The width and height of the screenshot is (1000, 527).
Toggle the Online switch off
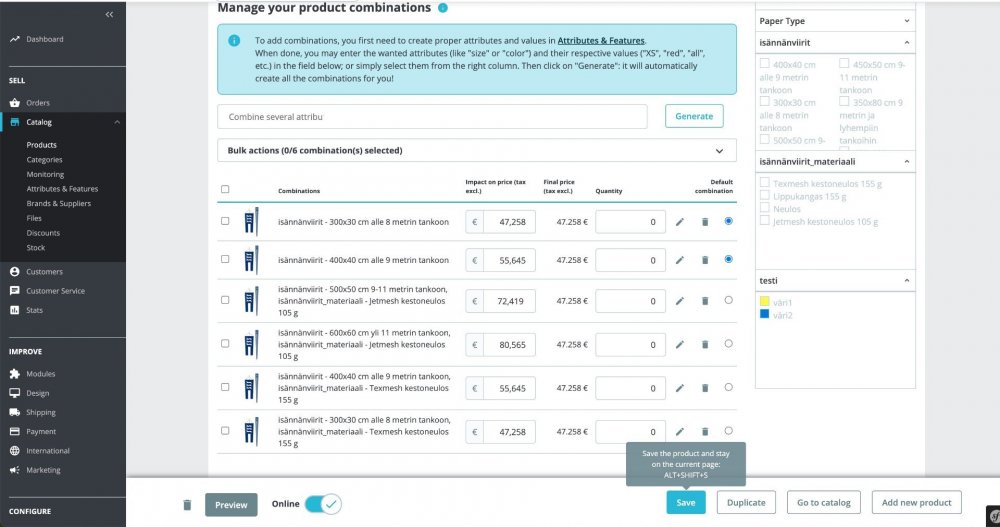(323, 504)
